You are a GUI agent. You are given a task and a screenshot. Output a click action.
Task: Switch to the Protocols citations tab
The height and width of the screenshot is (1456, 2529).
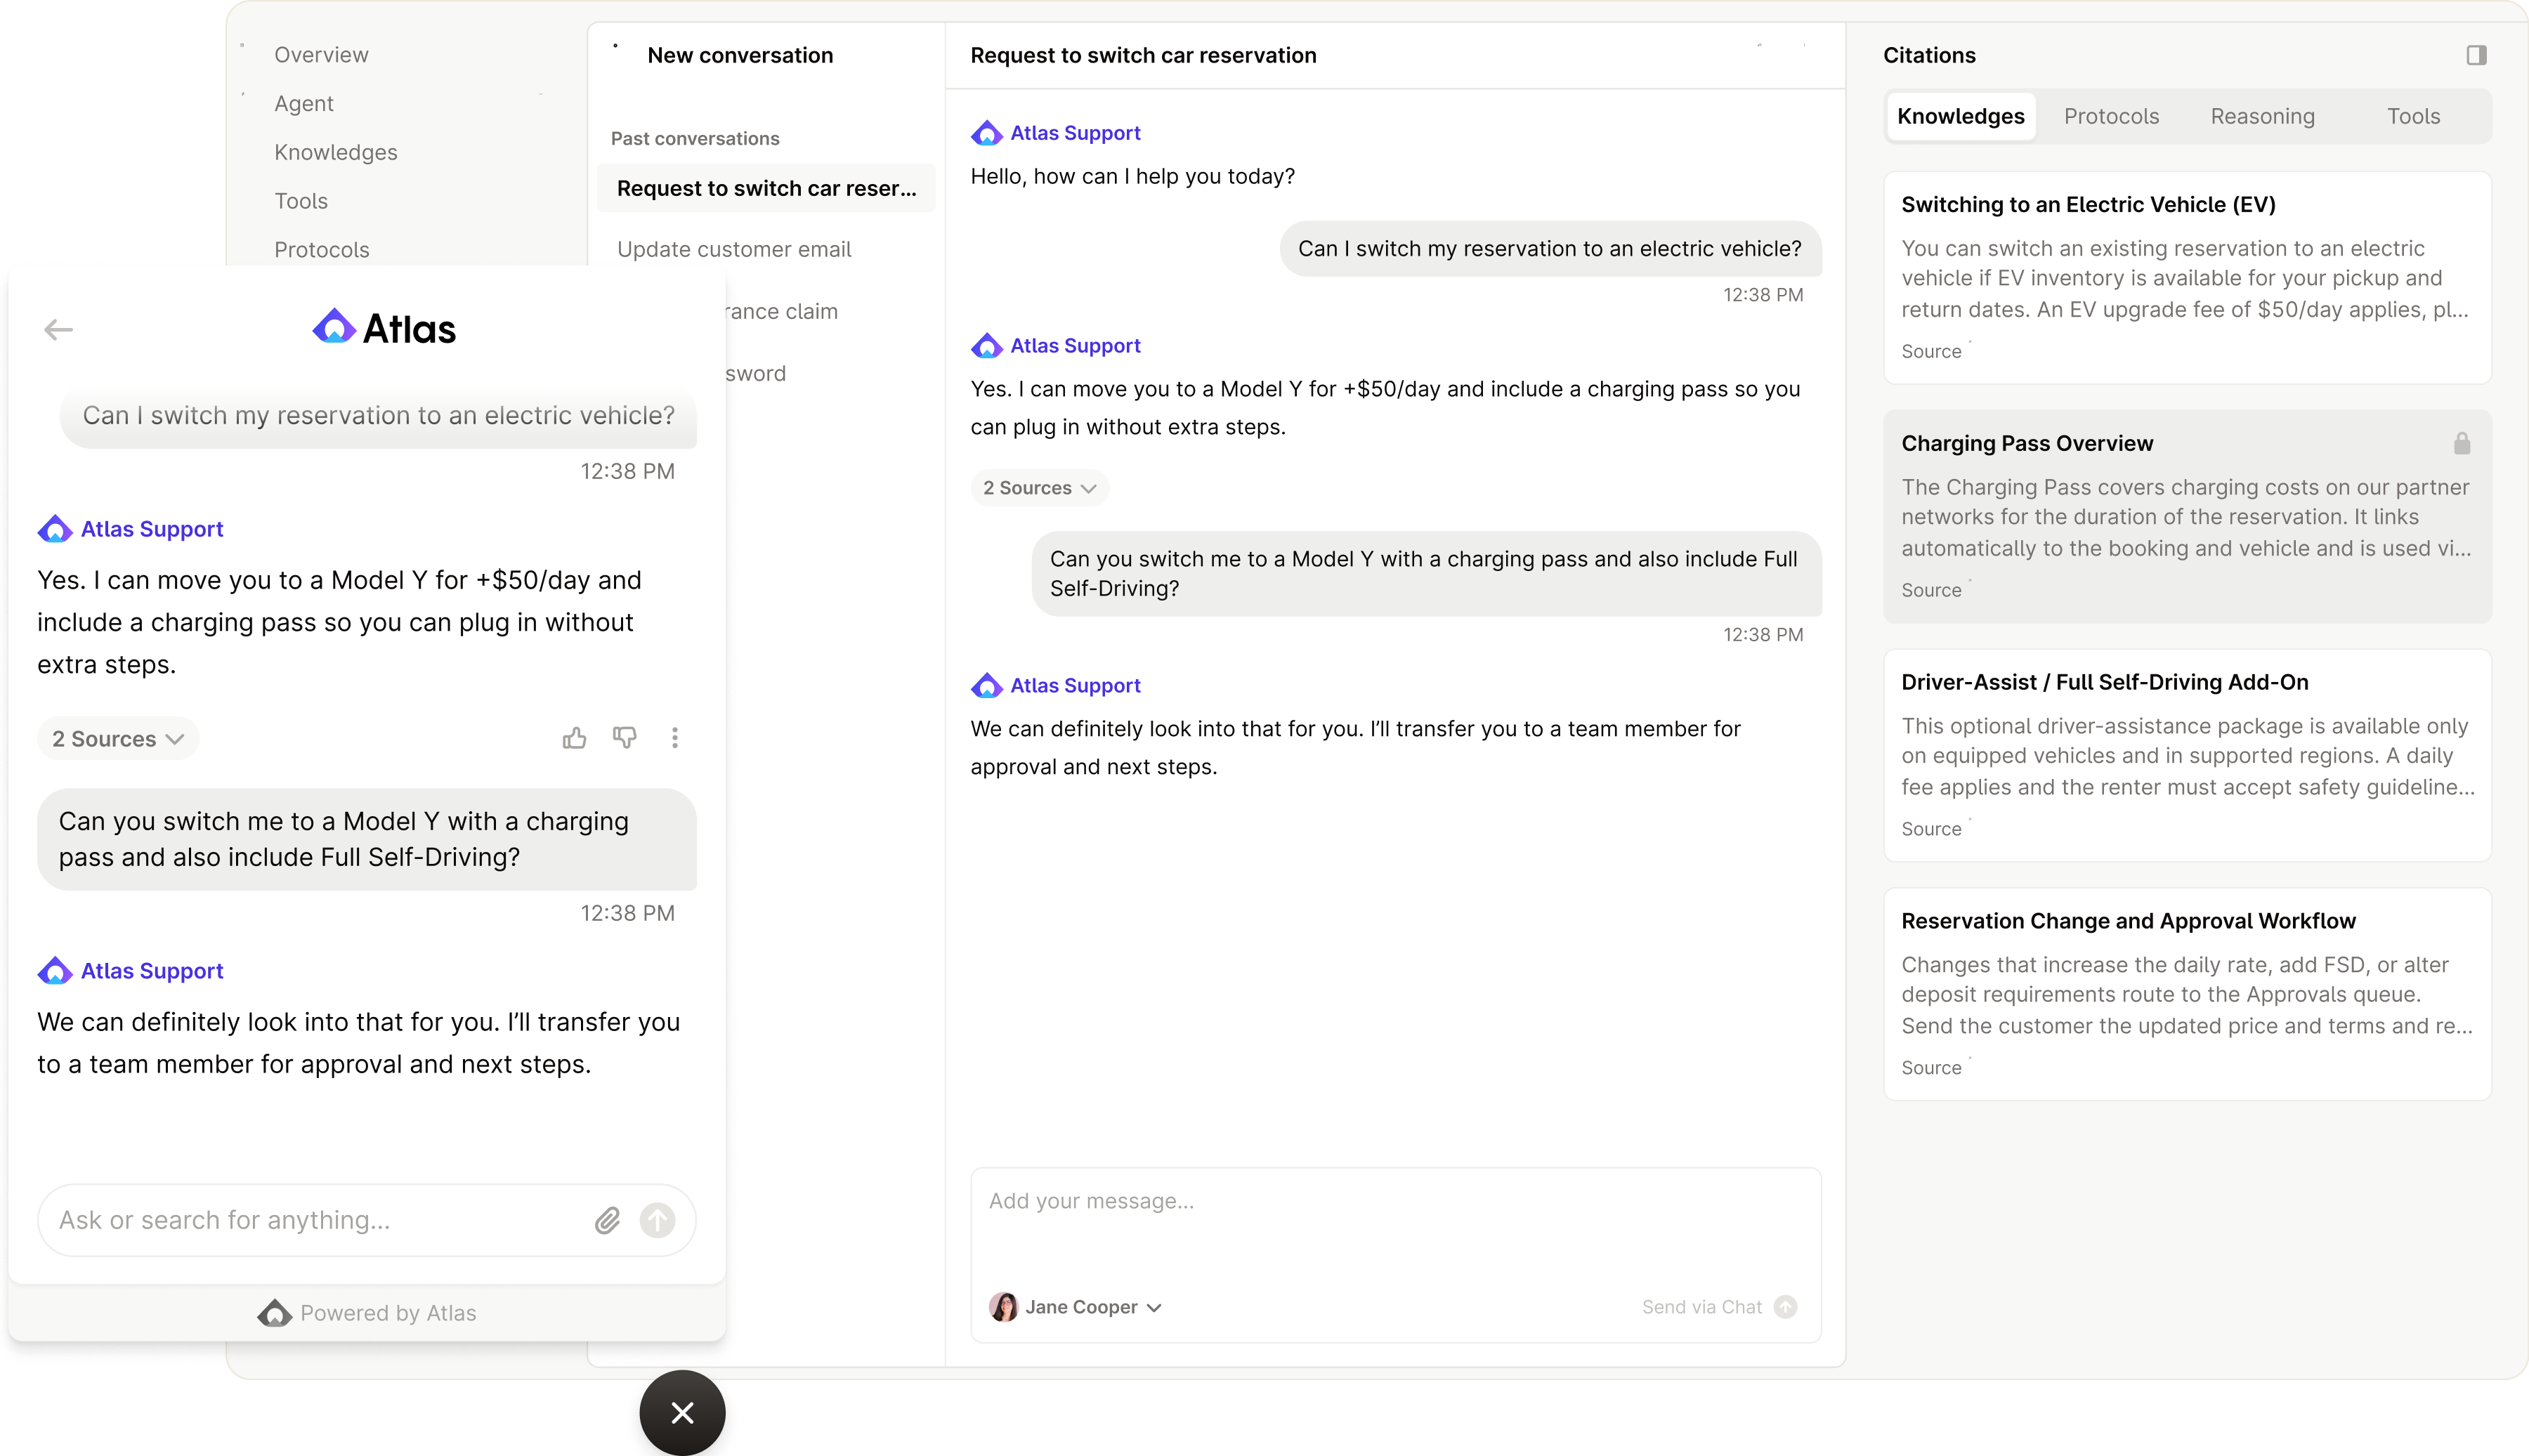click(2111, 116)
